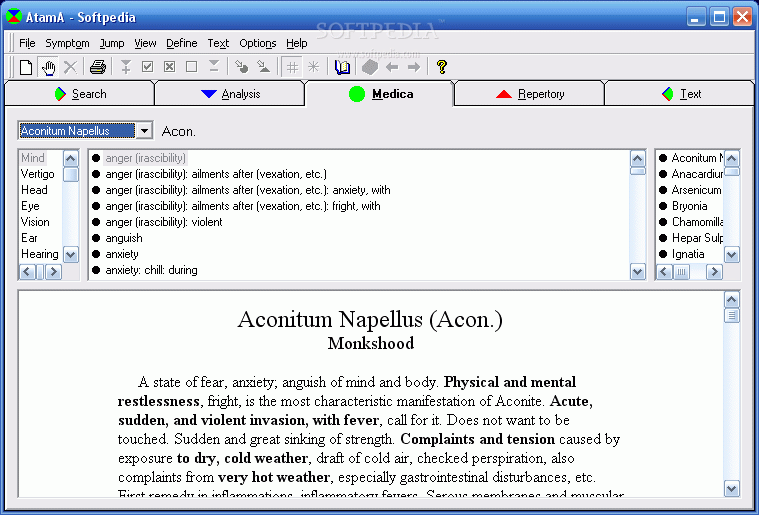The height and width of the screenshot is (515, 759).
Task: Select Vision in the chapter list
Action: pos(35,222)
